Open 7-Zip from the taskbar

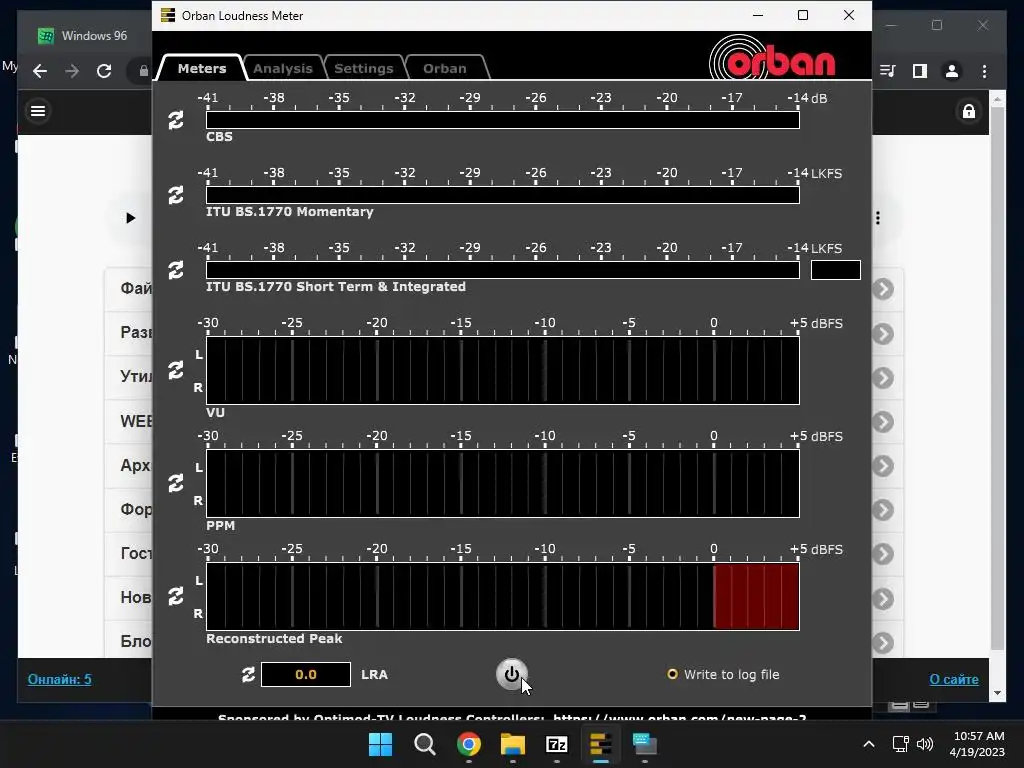(x=556, y=744)
